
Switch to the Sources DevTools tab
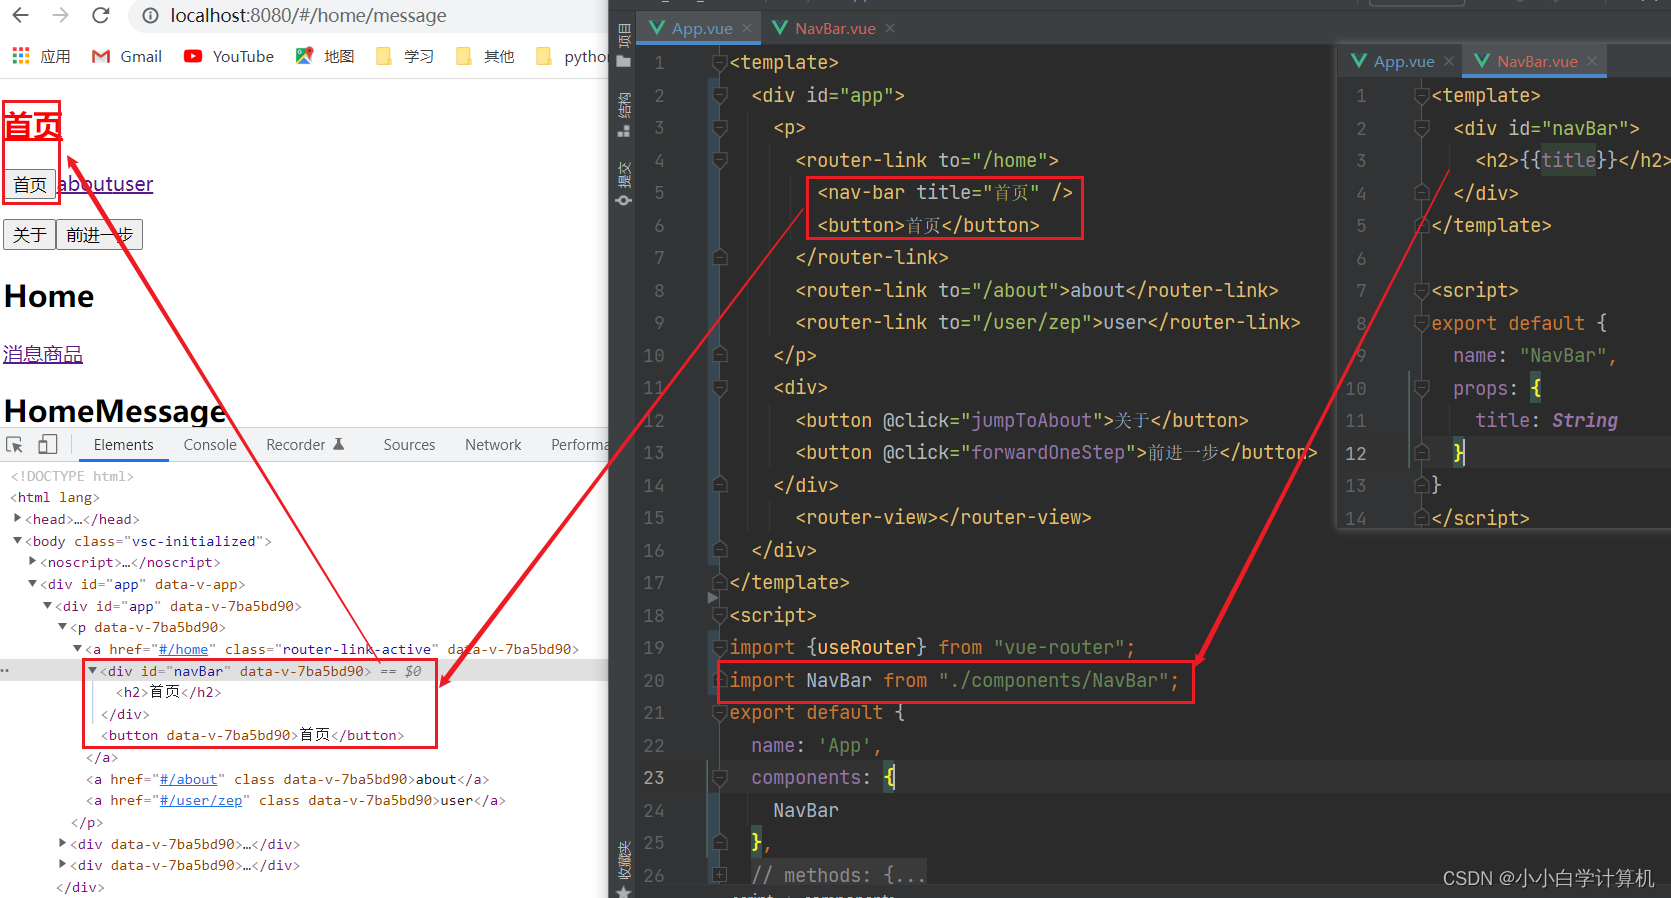pos(409,445)
